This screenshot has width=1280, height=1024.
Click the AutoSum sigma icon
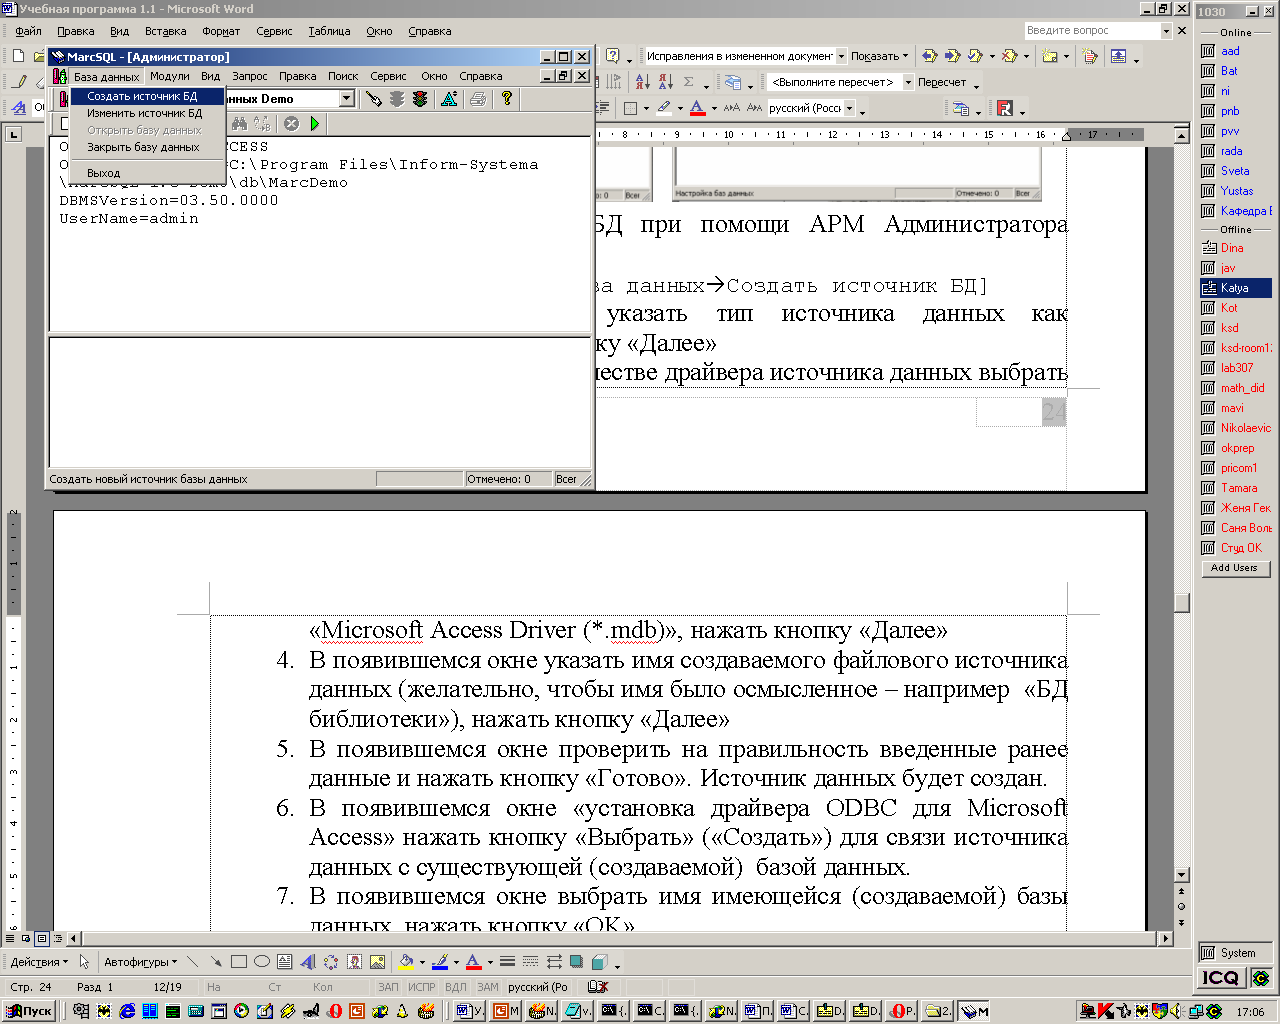689,82
